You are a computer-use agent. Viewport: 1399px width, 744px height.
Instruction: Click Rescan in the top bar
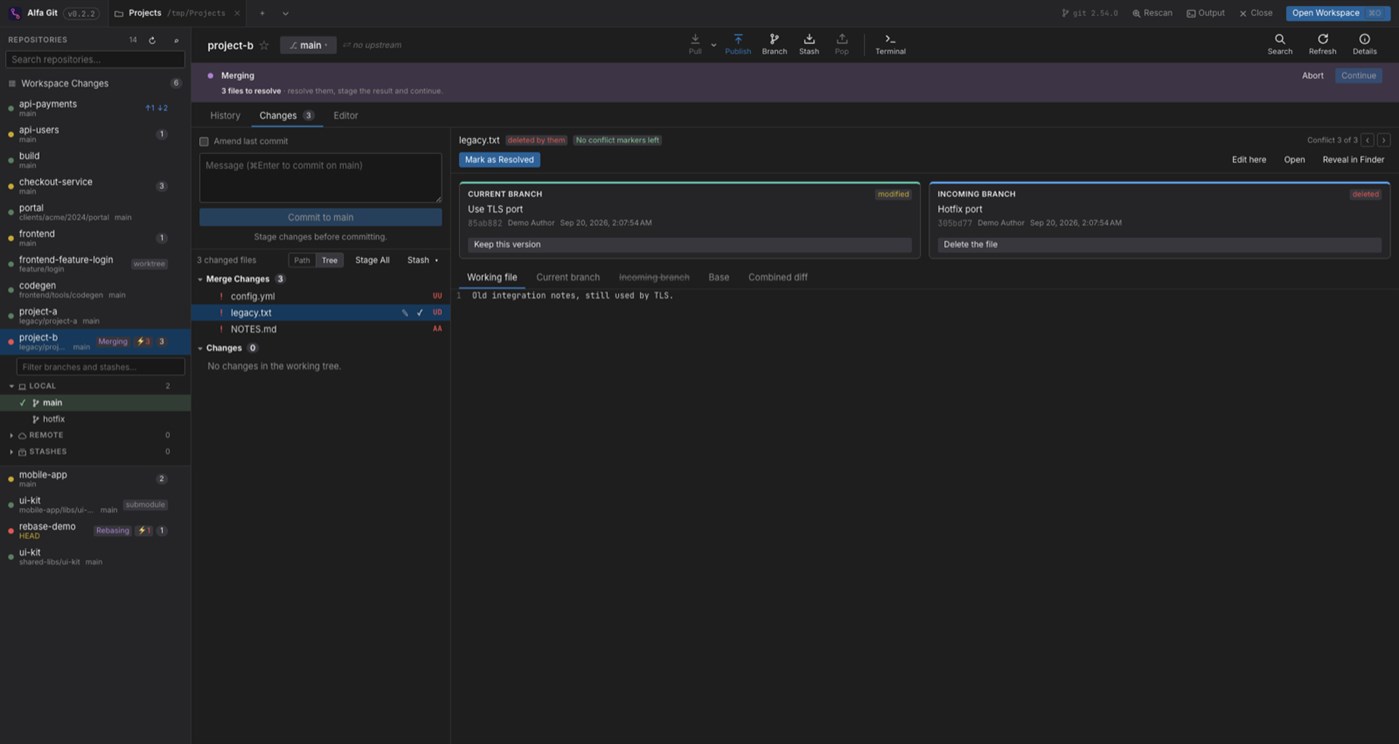1152,13
